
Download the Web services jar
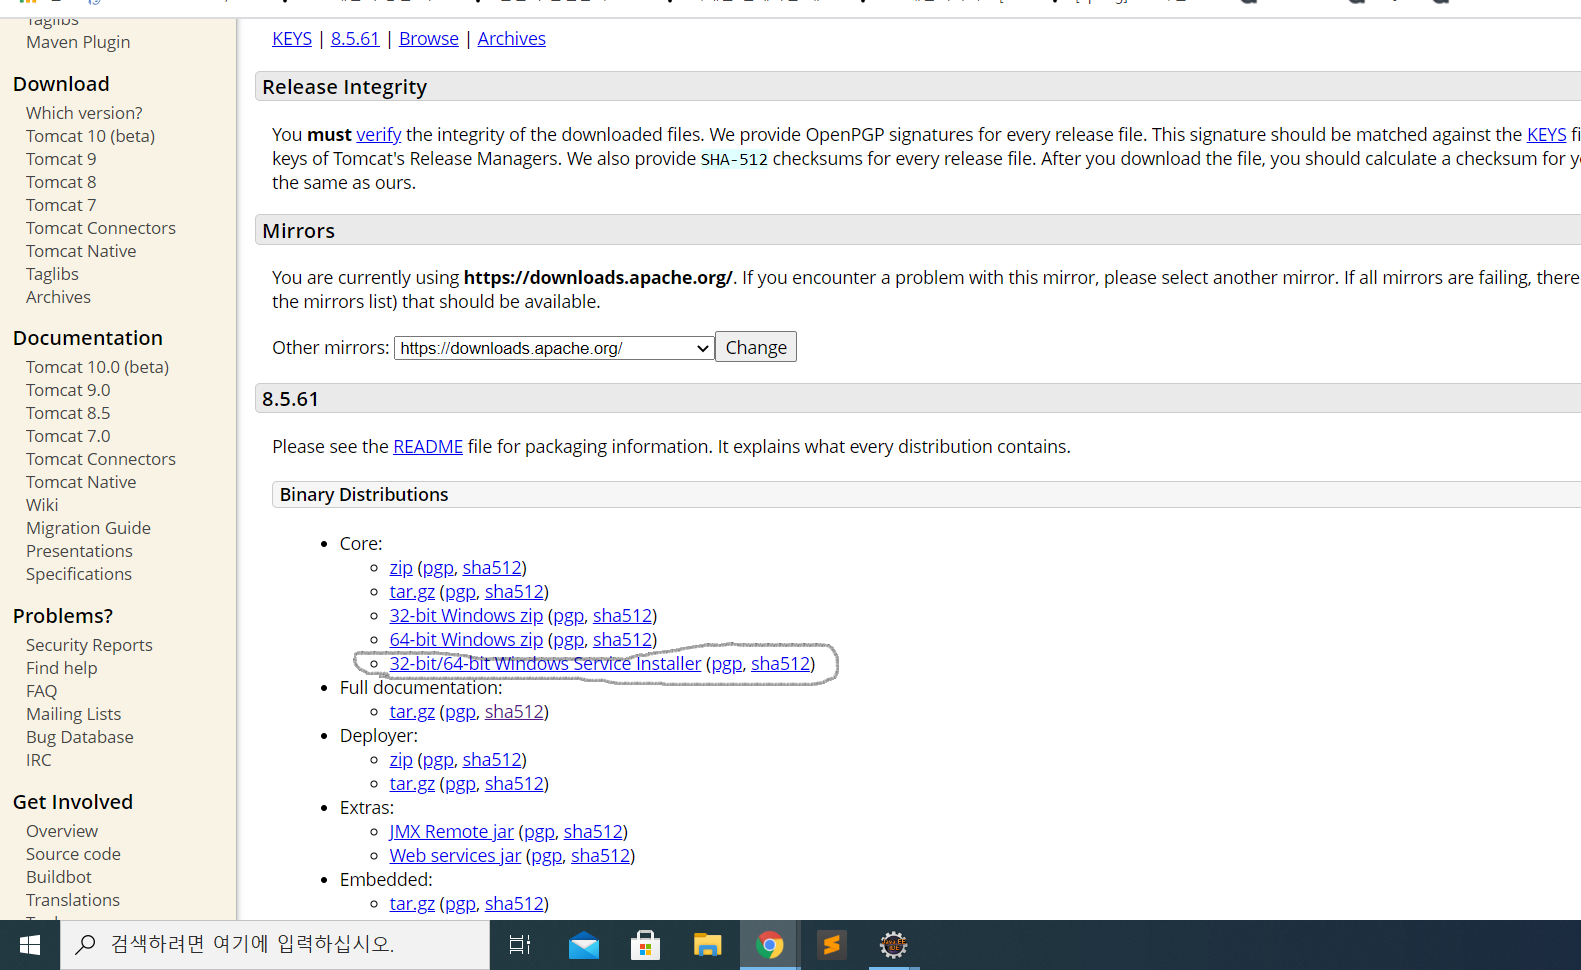[455, 856]
